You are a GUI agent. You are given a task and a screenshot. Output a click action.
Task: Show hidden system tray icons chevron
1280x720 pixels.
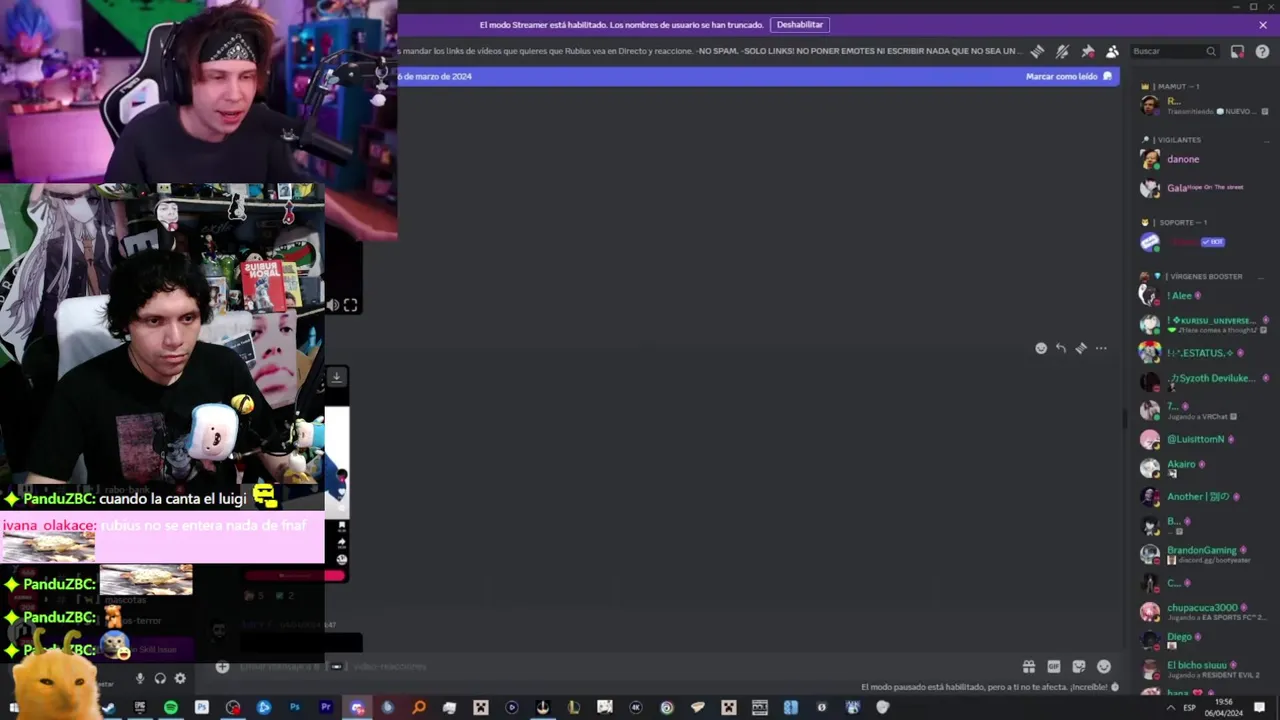[1171, 707]
